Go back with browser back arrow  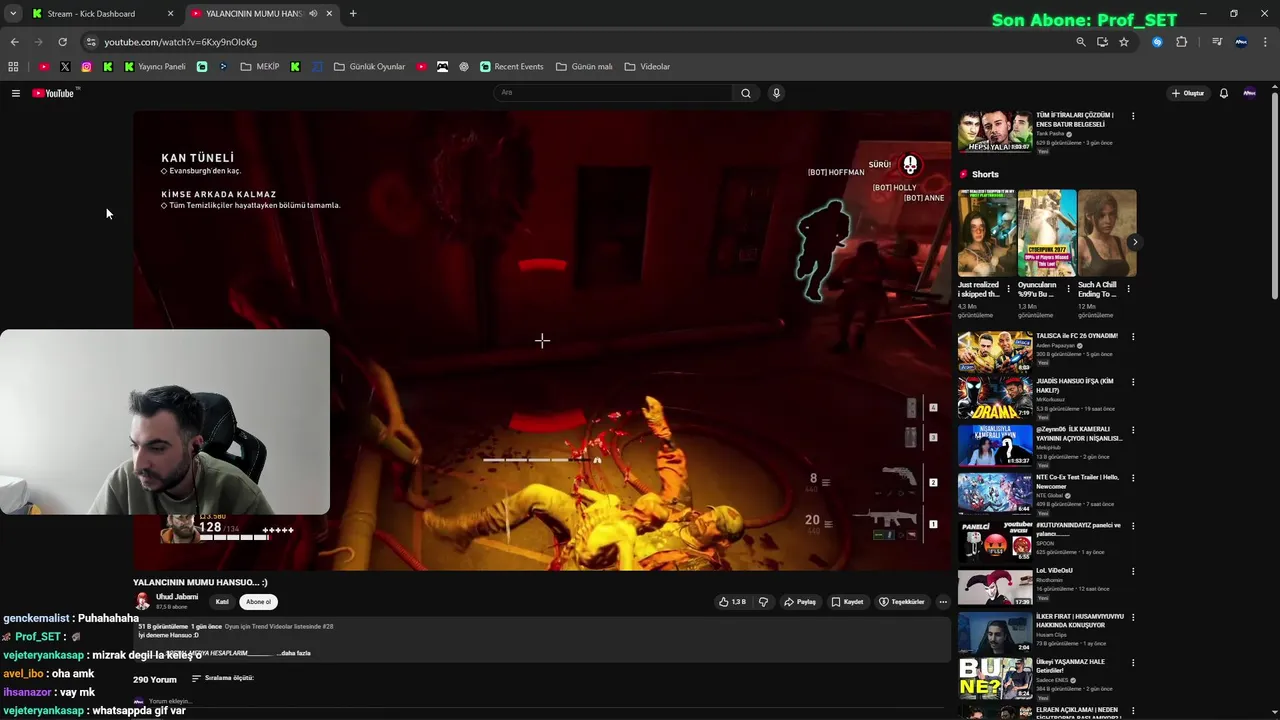click(14, 42)
